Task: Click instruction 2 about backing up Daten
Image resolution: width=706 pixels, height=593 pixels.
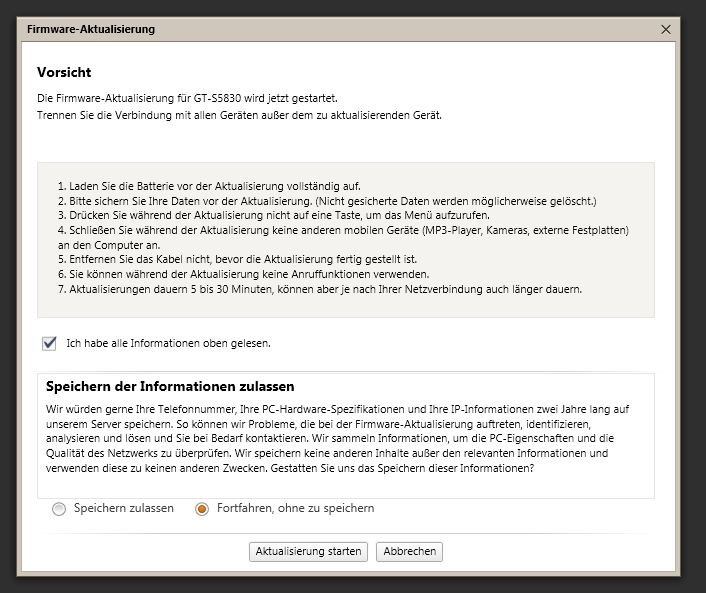Action: (x=327, y=201)
